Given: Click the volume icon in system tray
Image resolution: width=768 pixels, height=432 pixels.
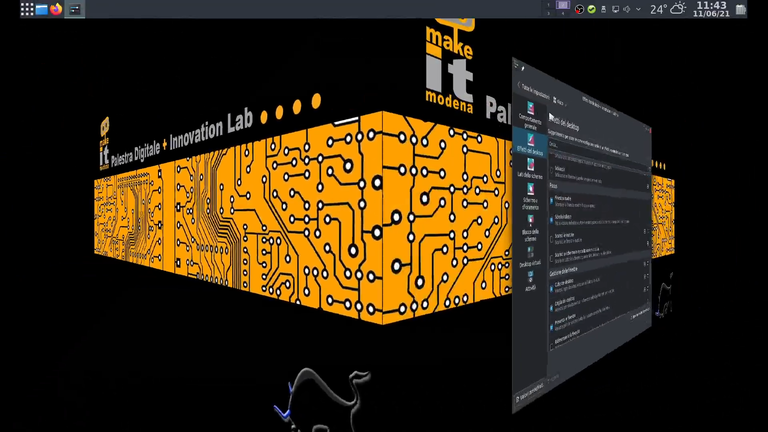Looking at the screenshot, I should click(x=627, y=9).
